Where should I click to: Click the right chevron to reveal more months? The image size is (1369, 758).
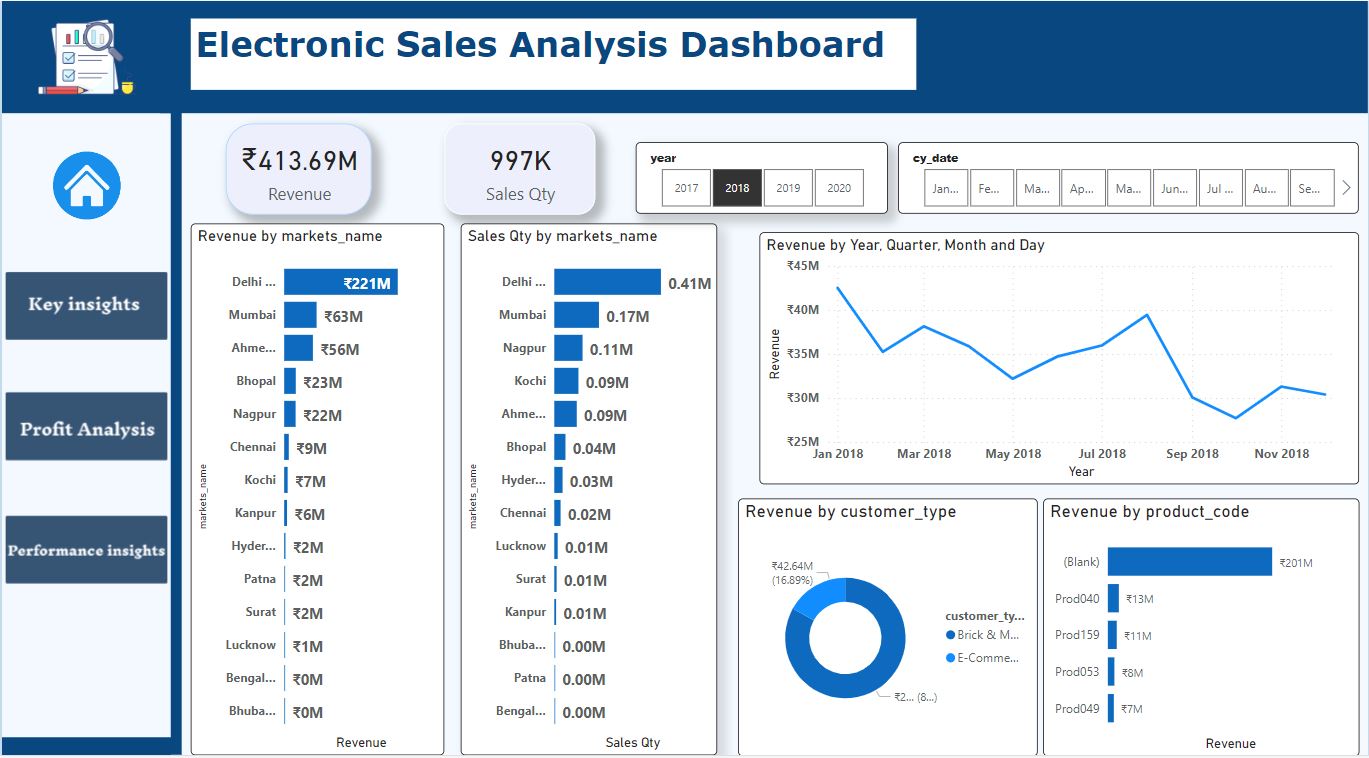click(1345, 186)
